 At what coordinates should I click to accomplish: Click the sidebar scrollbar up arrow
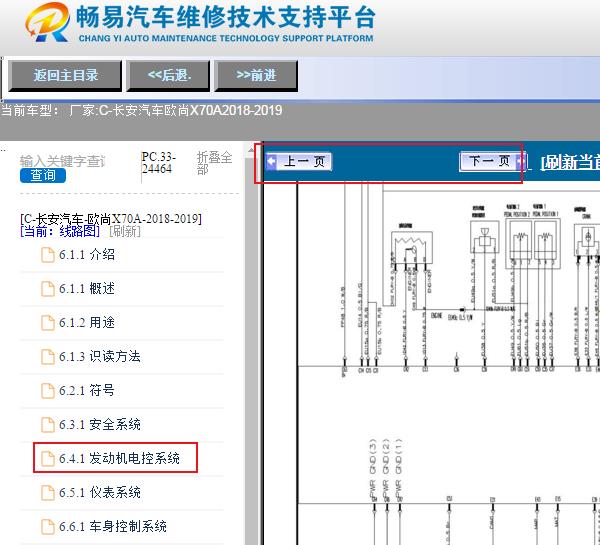click(x=250, y=150)
